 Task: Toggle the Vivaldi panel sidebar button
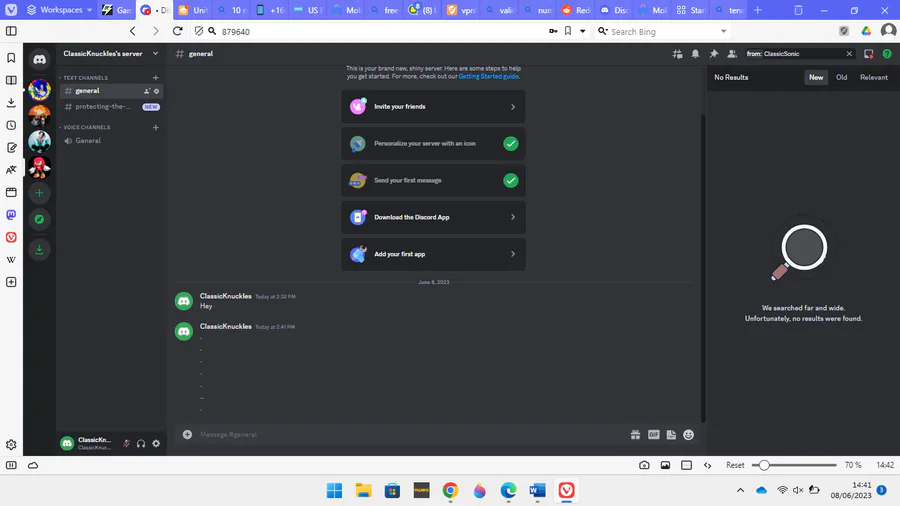11,31
